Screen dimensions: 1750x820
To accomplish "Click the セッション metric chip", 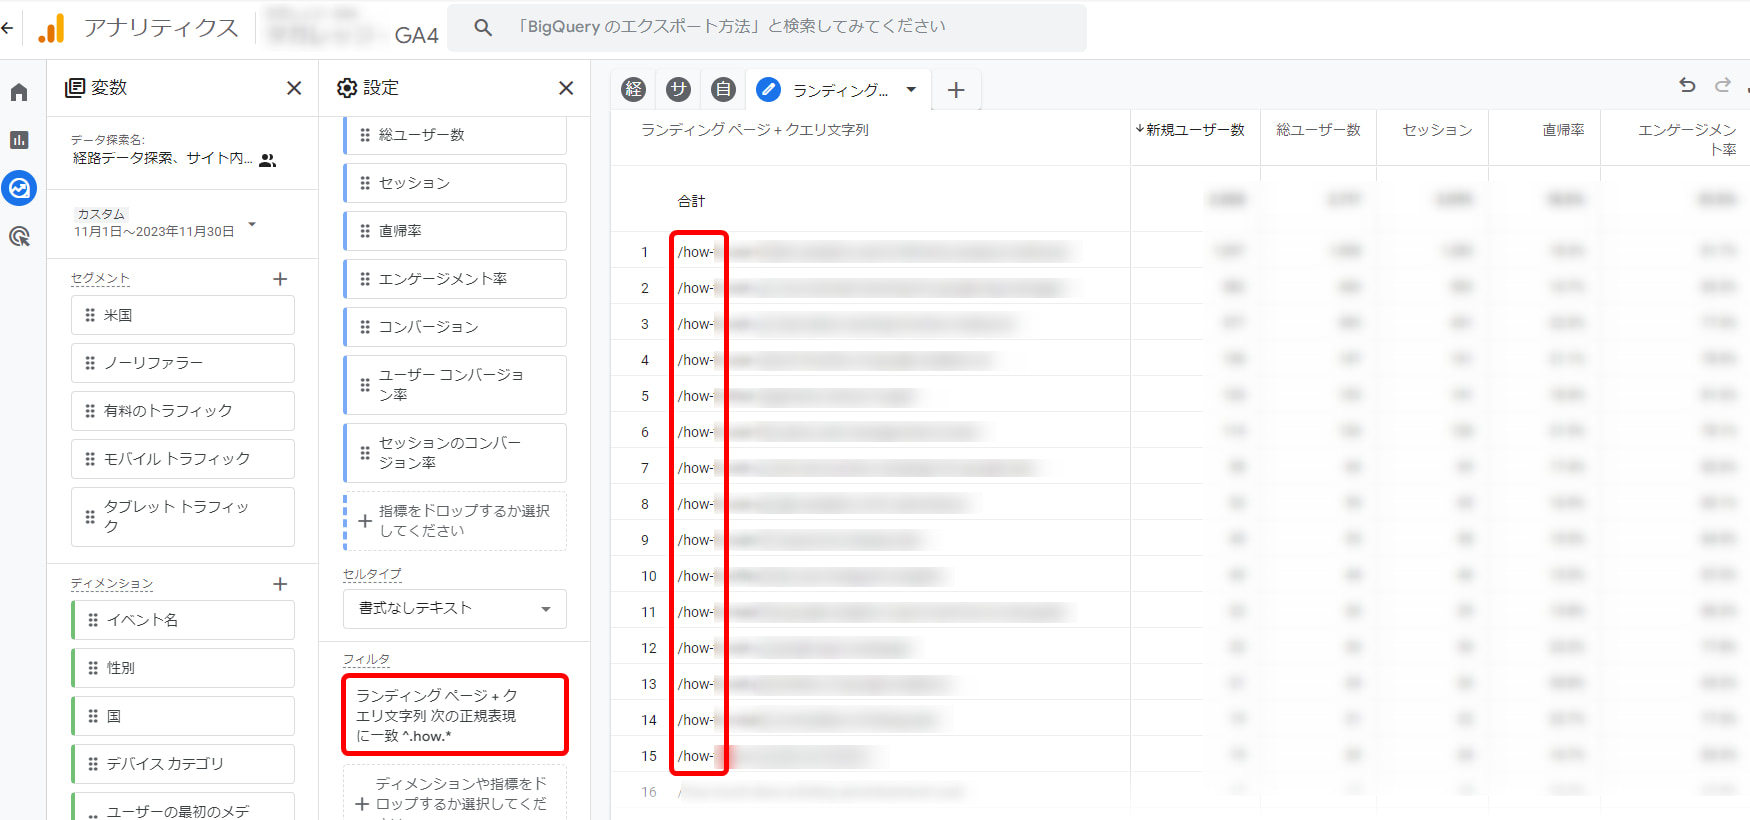I will (455, 183).
